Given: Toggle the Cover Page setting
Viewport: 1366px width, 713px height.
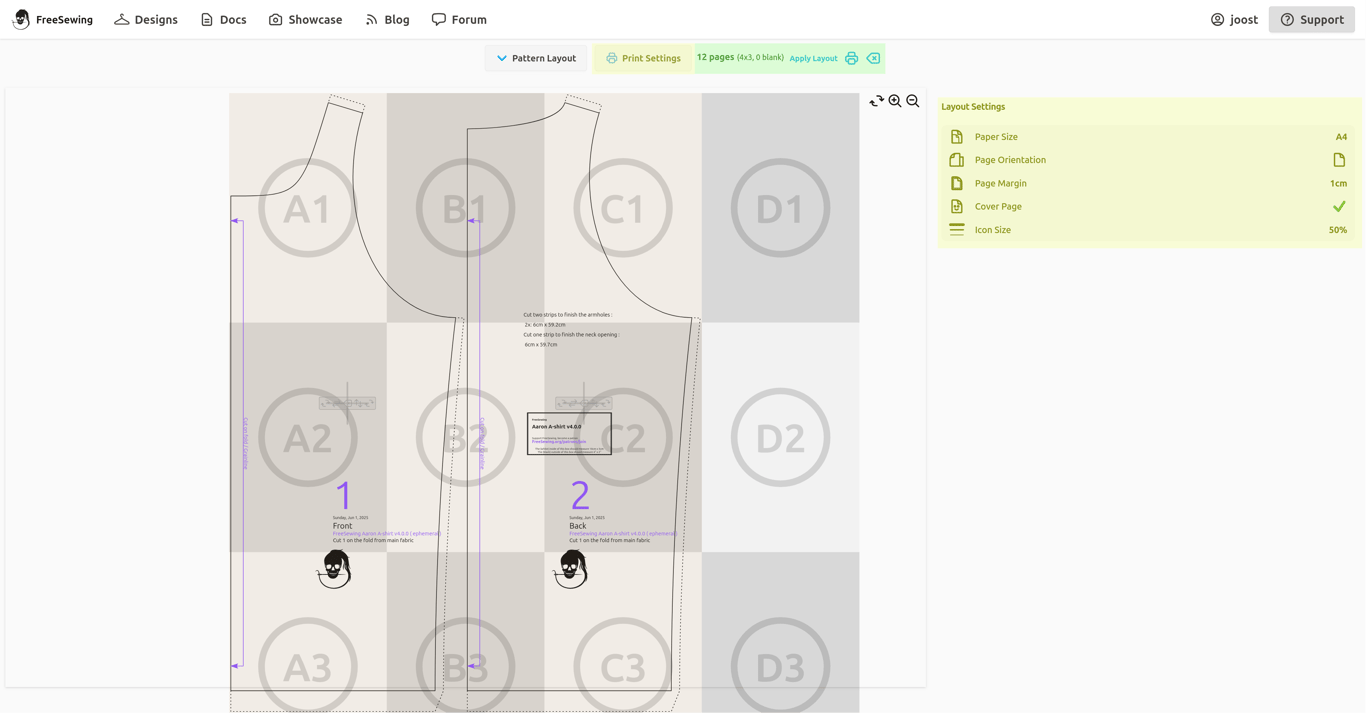Looking at the screenshot, I should [1149, 206].
